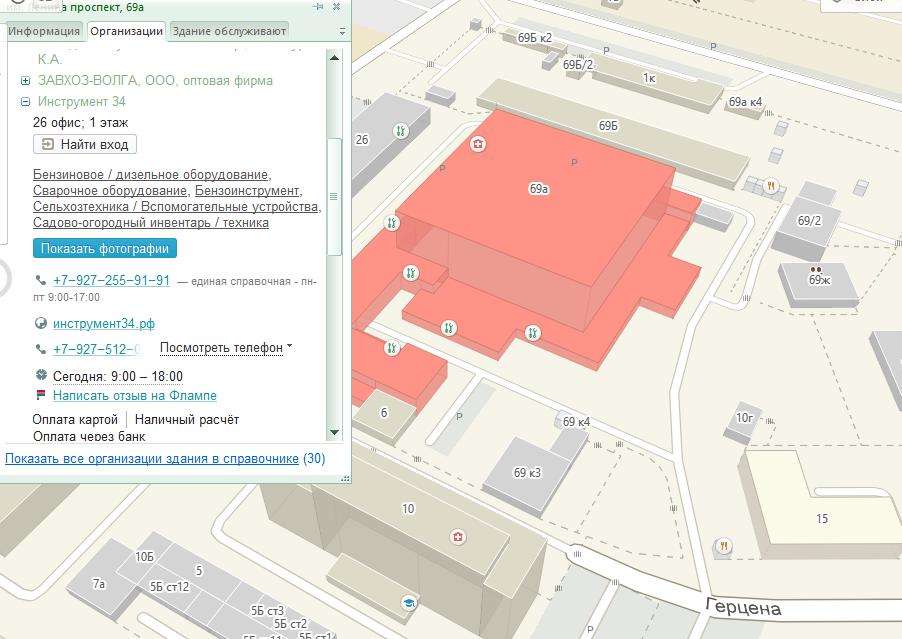The height and width of the screenshot is (639, 902).
Task: Pin the info panel with pushpin icon
Action: point(318,6)
